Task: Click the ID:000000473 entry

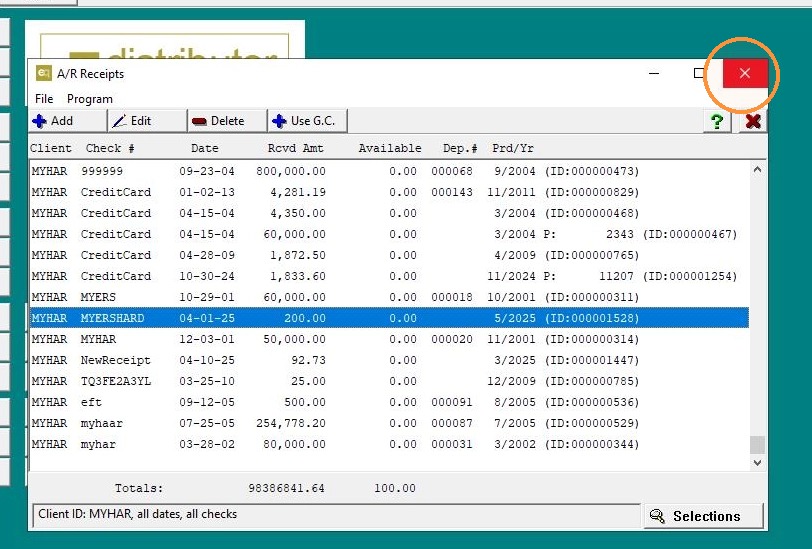Action: (591, 171)
